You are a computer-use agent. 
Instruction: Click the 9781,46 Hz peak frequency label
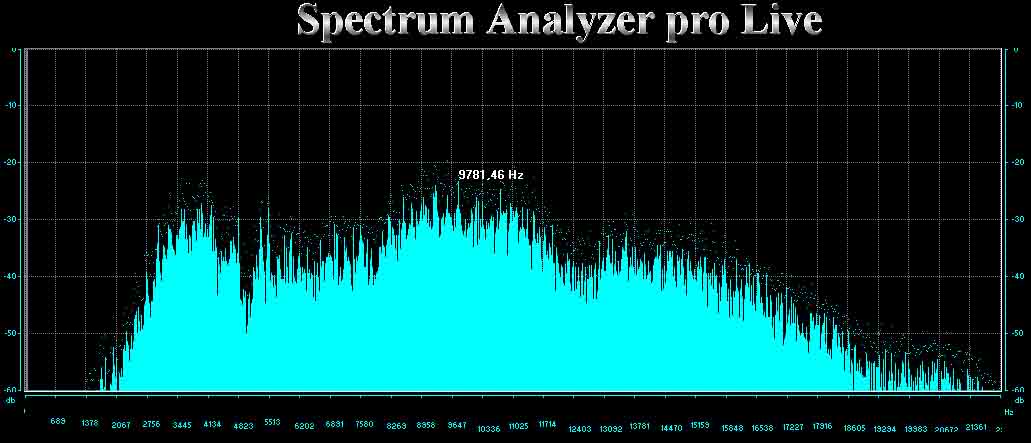coord(491,175)
